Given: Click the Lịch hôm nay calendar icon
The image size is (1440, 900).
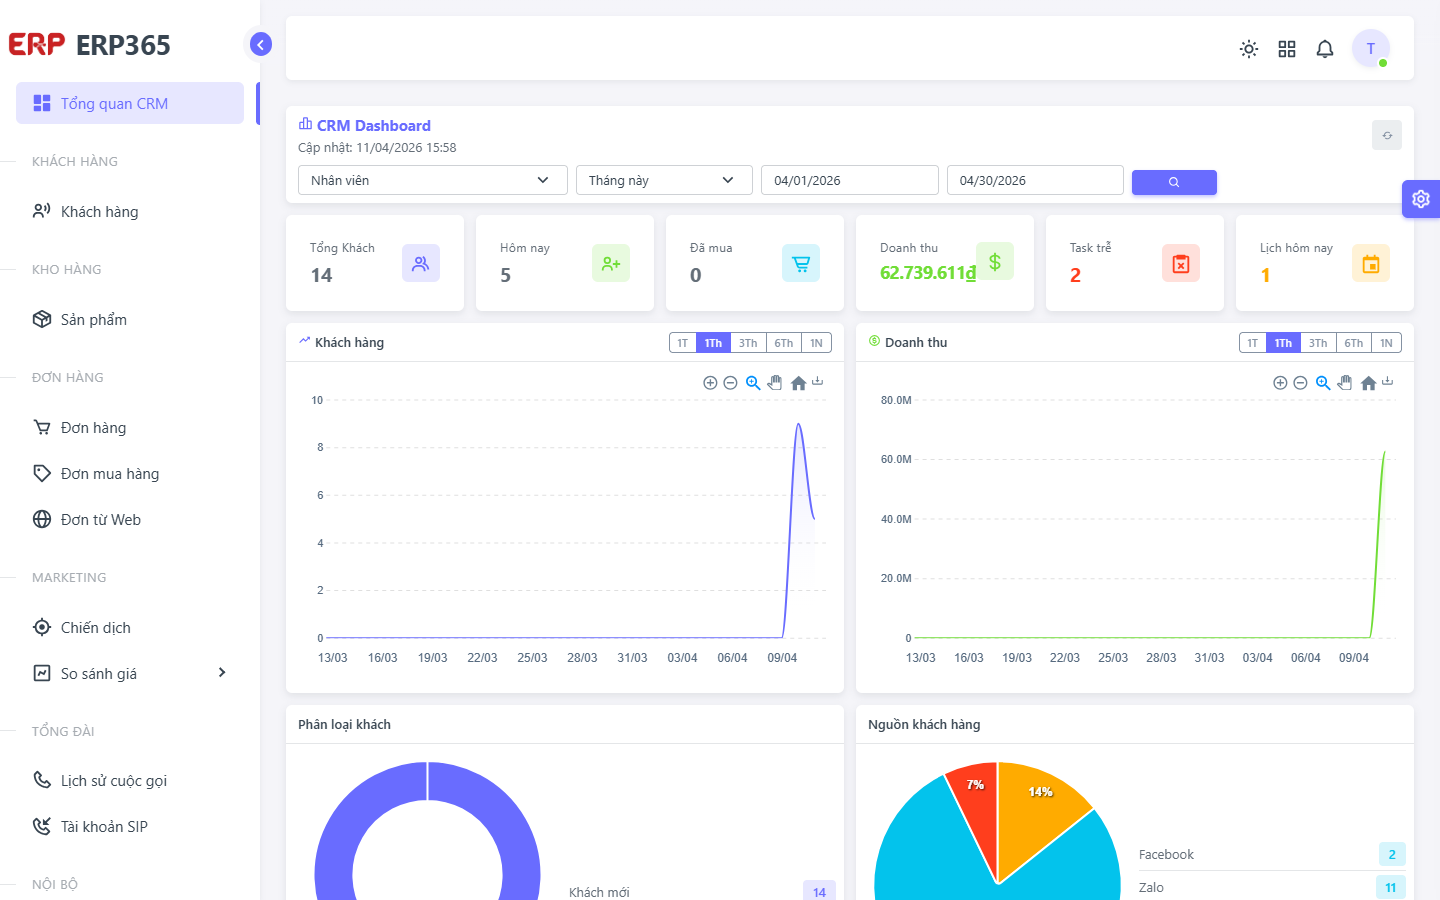Looking at the screenshot, I should pos(1371,263).
